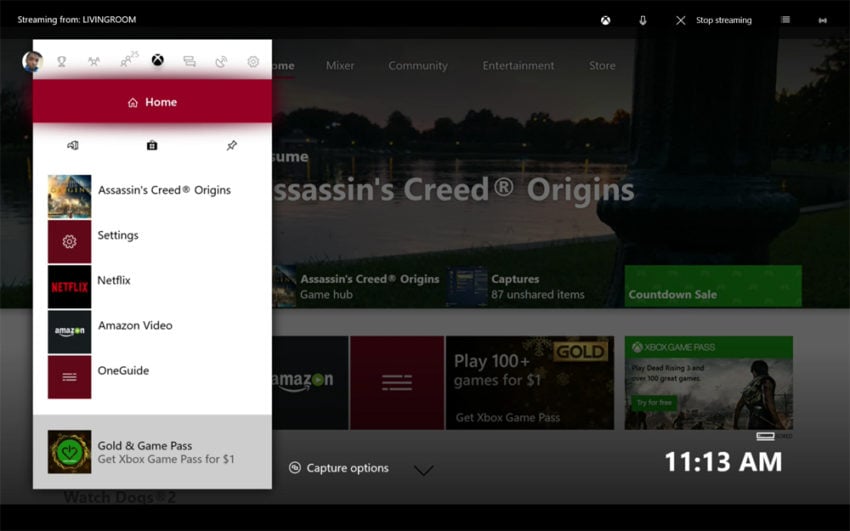The image size is (850, 531).
Task: Toggle the microphone in streaming toolbar
Action: coord(643,20)
